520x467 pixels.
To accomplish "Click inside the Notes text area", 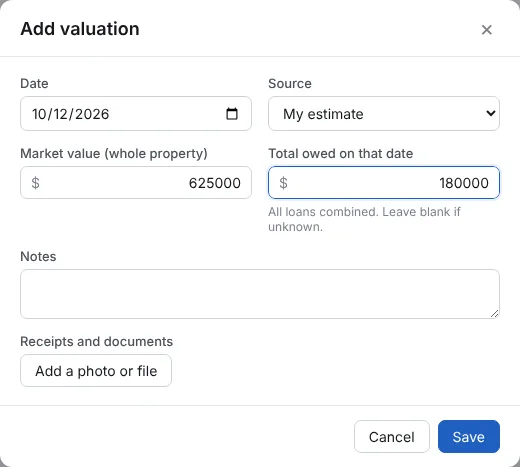I will pos(260,294).
